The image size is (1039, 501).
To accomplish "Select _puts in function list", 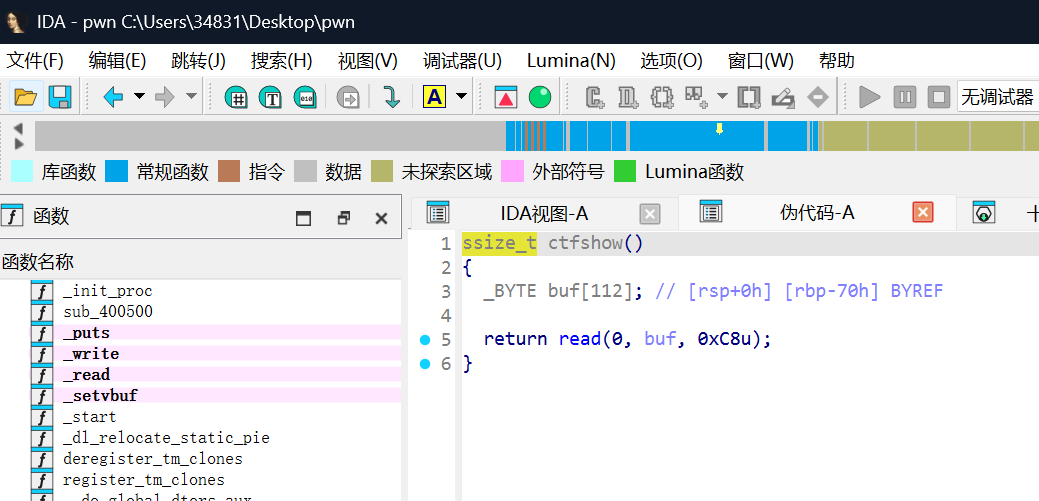I will point(86,333).
